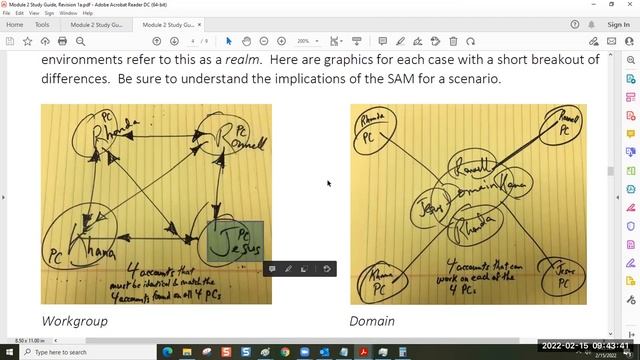This screenshot has width=640, height=360.
Task: Open the help question mark icon
Action: [x=575, y=24]
